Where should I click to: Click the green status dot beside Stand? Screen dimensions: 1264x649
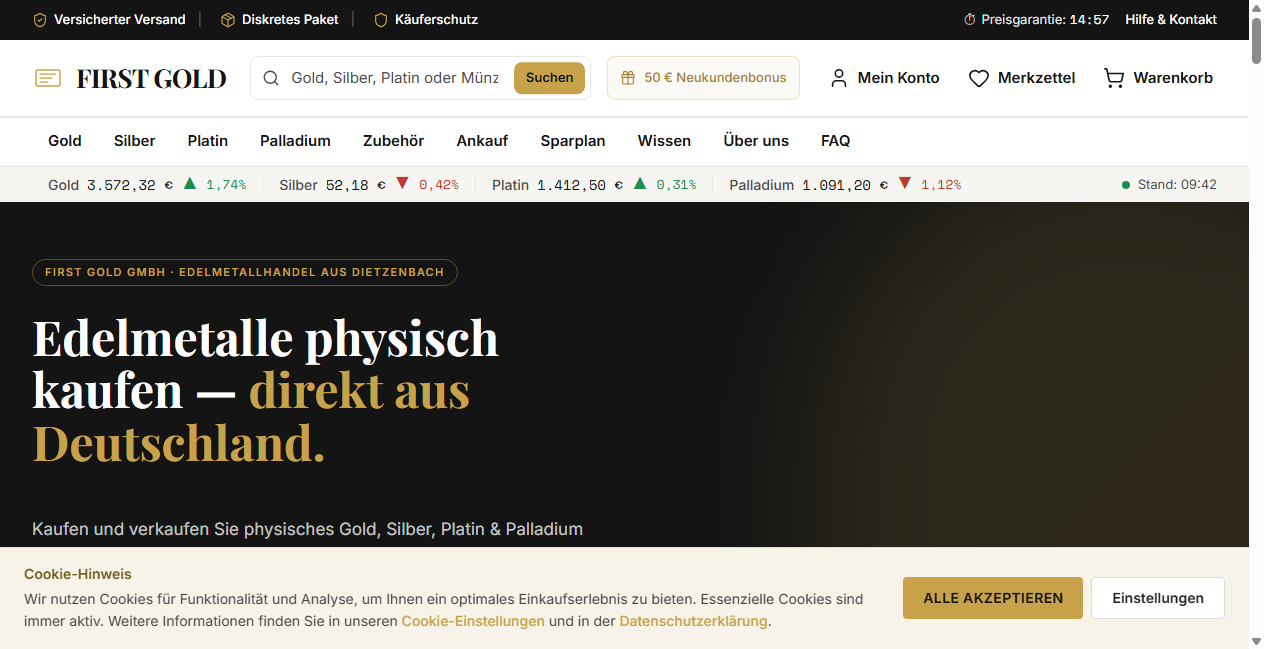coord(1126,185)
